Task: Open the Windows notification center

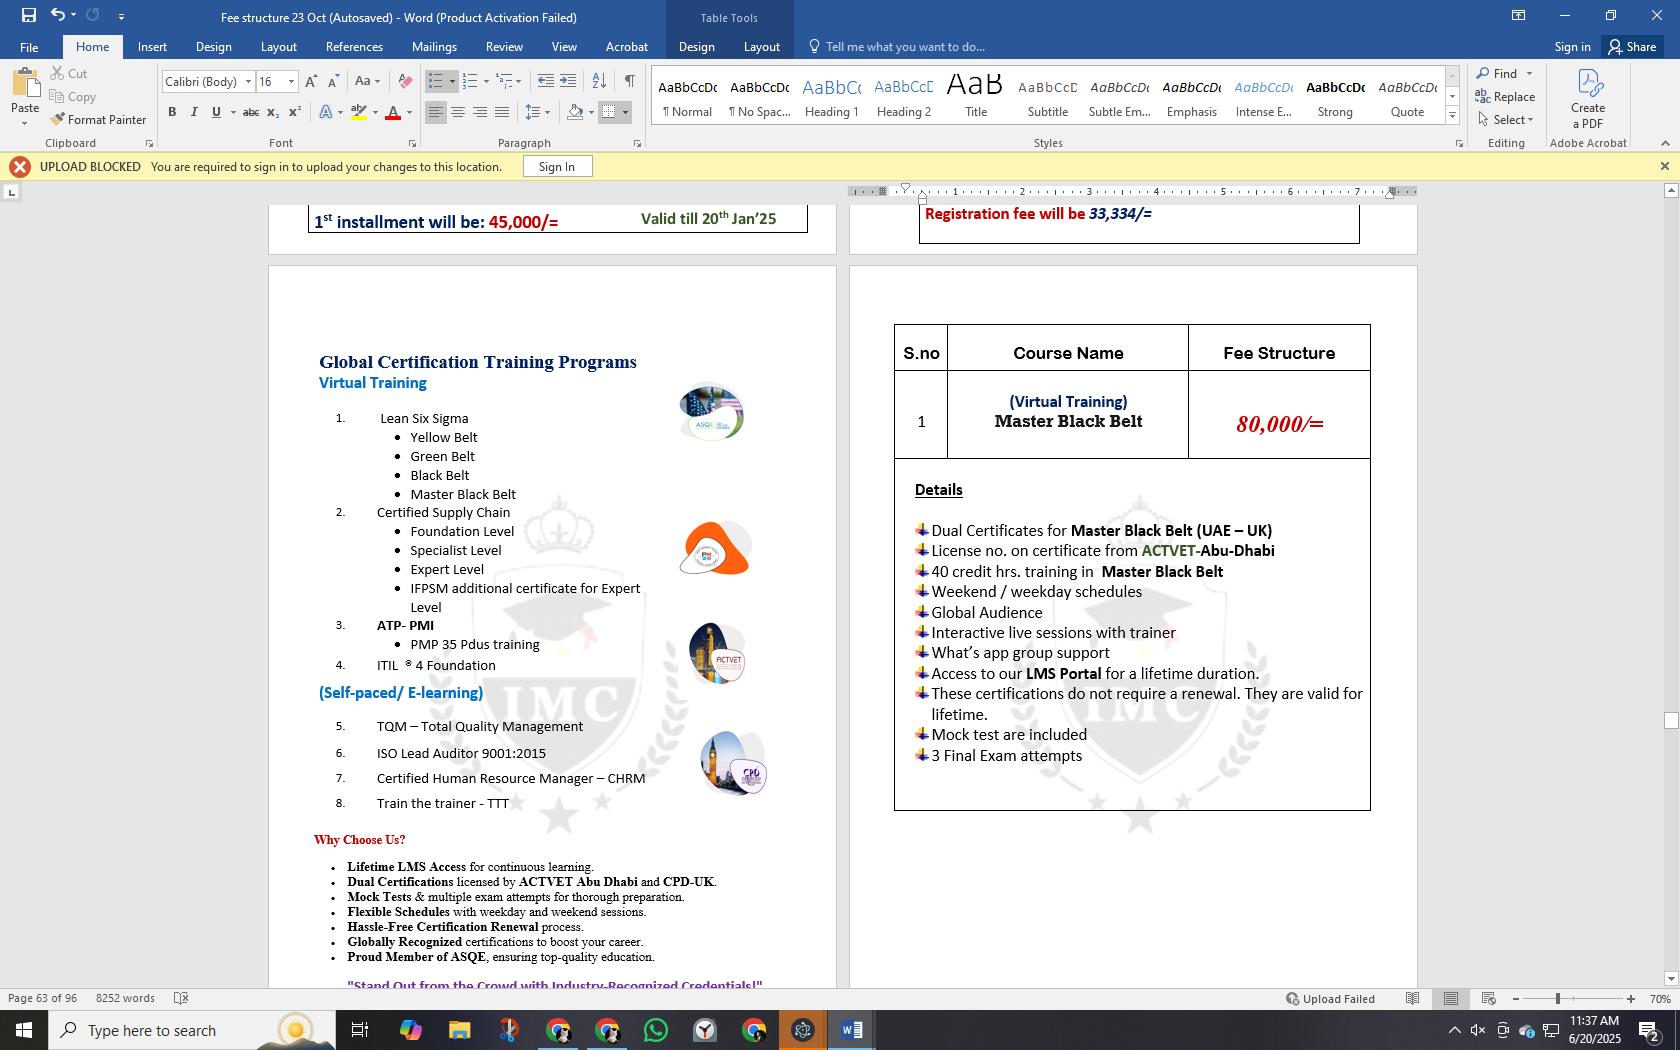Action: click(1650, 1030)
